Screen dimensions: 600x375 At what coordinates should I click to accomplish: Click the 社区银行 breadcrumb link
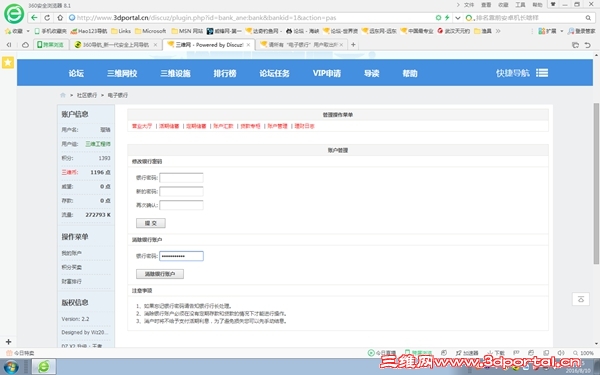tap(87, 95)
